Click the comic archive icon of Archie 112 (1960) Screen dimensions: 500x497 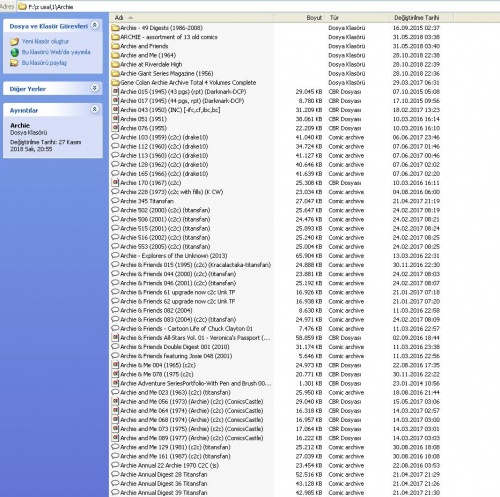[115, 146]
